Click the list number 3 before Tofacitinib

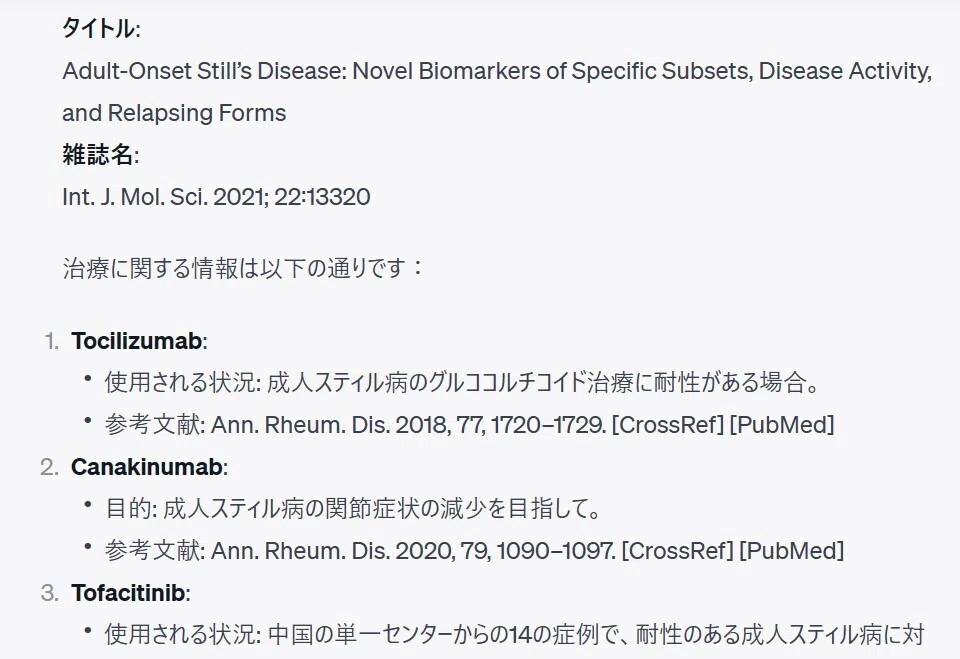50,593
